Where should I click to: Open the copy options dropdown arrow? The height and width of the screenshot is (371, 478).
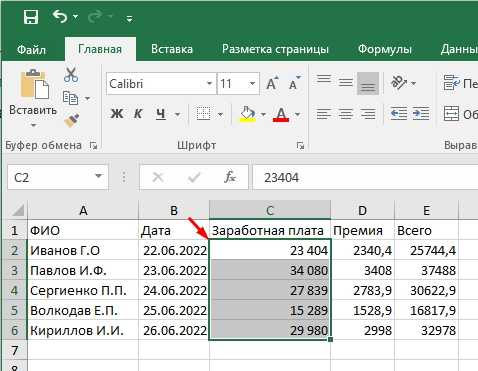coord(87,98)
